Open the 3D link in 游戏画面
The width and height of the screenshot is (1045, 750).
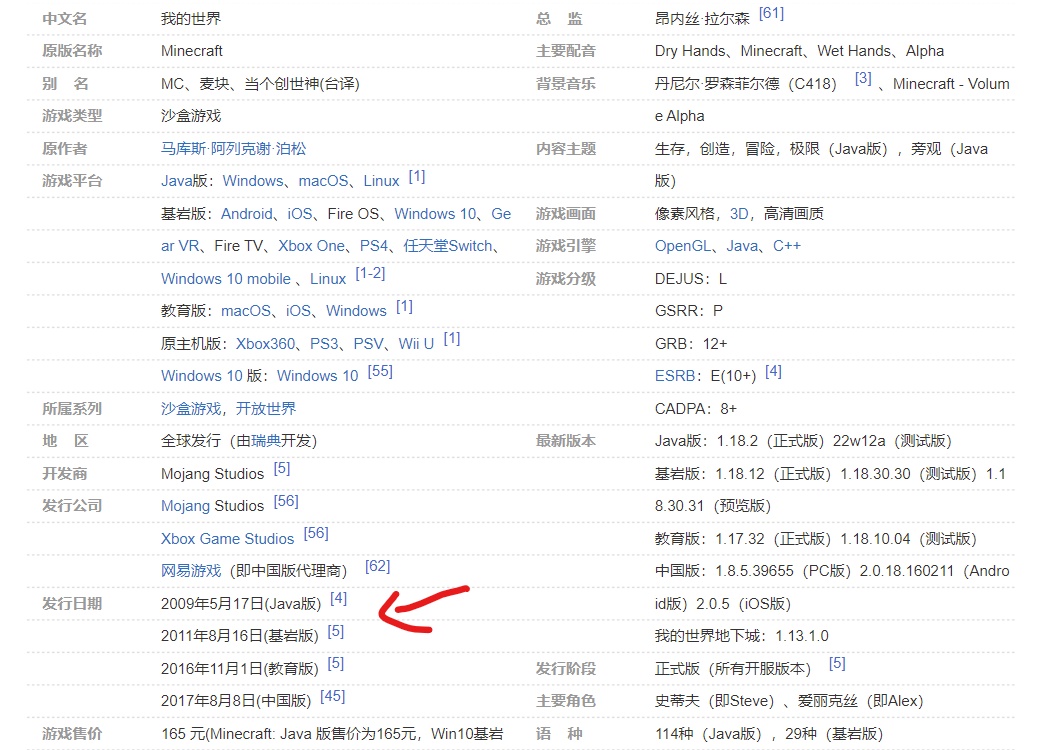tap(739, 214)
